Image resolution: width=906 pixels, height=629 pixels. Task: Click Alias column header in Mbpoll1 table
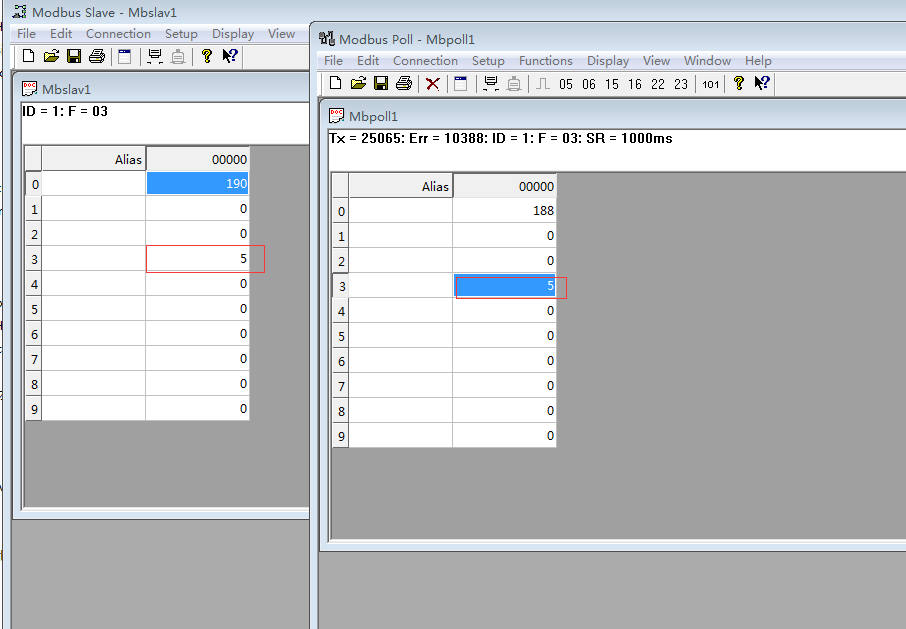coord(400,186)
